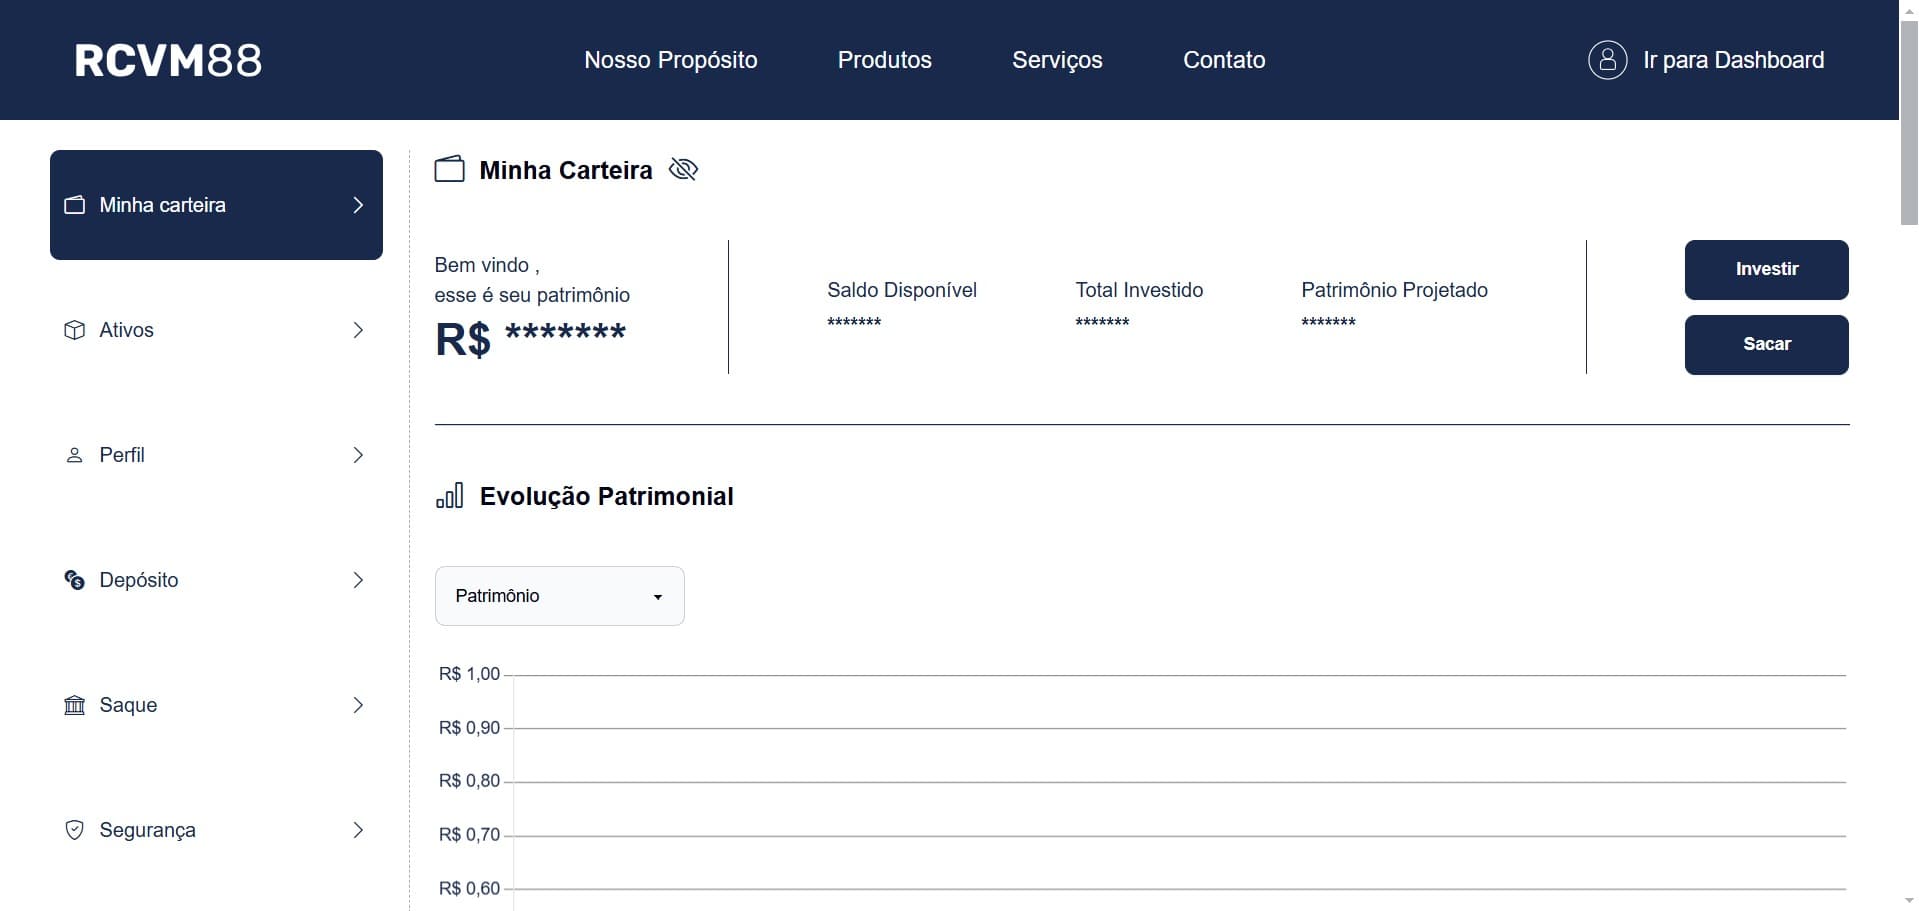Screen dimensions: 1919x911
Task: Click the wallet icon next to Minha Carteira heading
Action: [449, 169]
